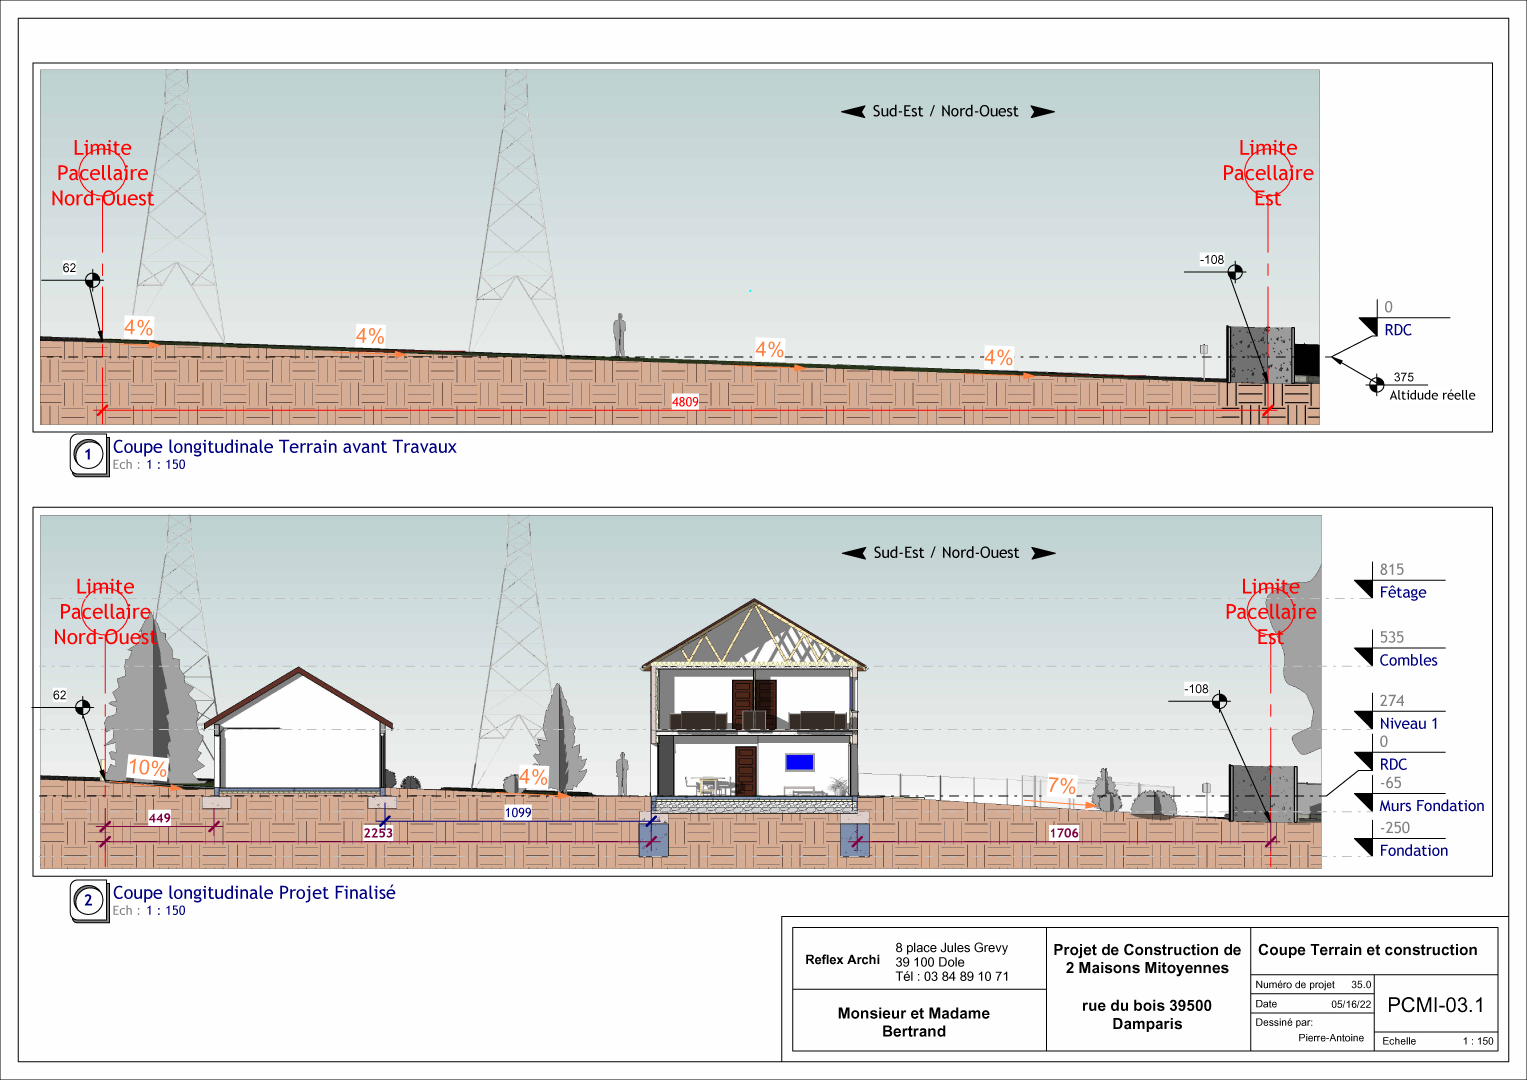This screenshot has height=1080, width=1527.
Task: Click the Altitude réelle 375 elevation symbol
Action: pyautogui.click(x=1377, y=385)
